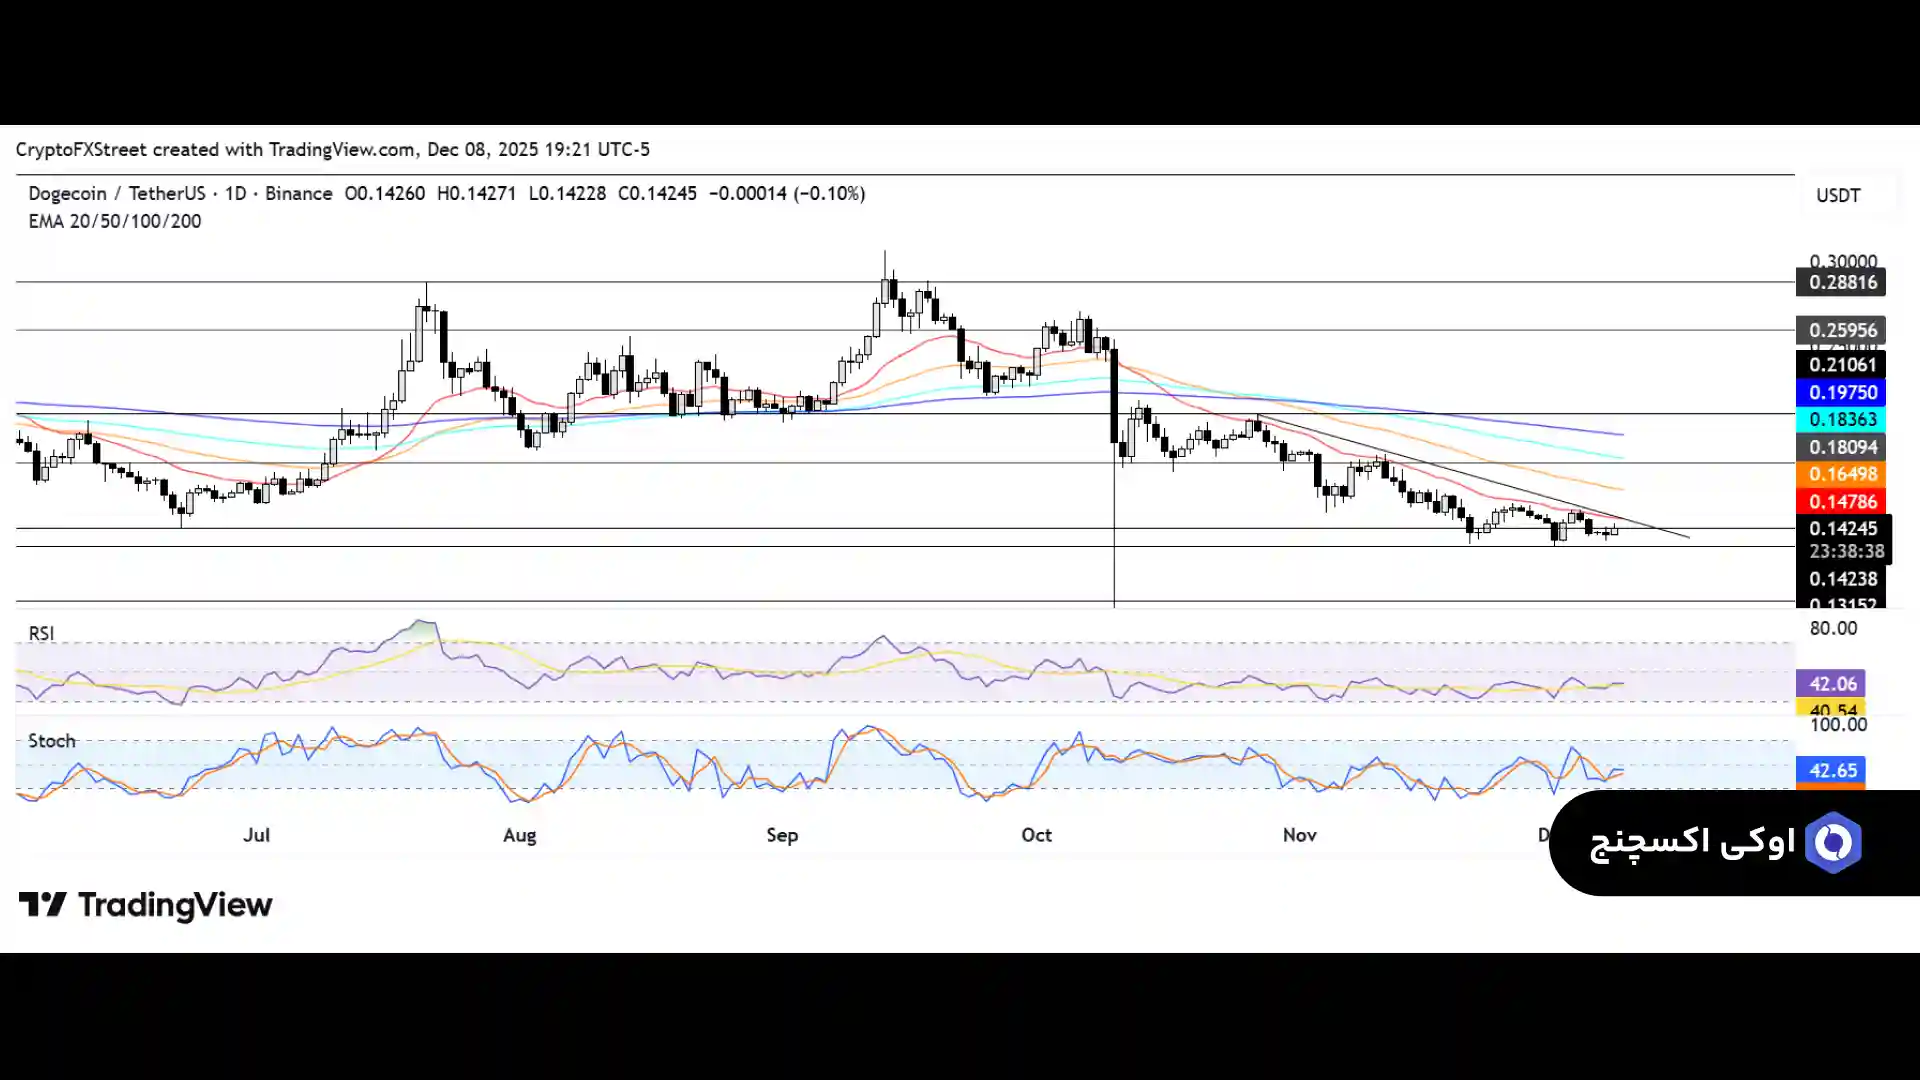Click the red 0.14786 EMA price tag

point(1841,502)
